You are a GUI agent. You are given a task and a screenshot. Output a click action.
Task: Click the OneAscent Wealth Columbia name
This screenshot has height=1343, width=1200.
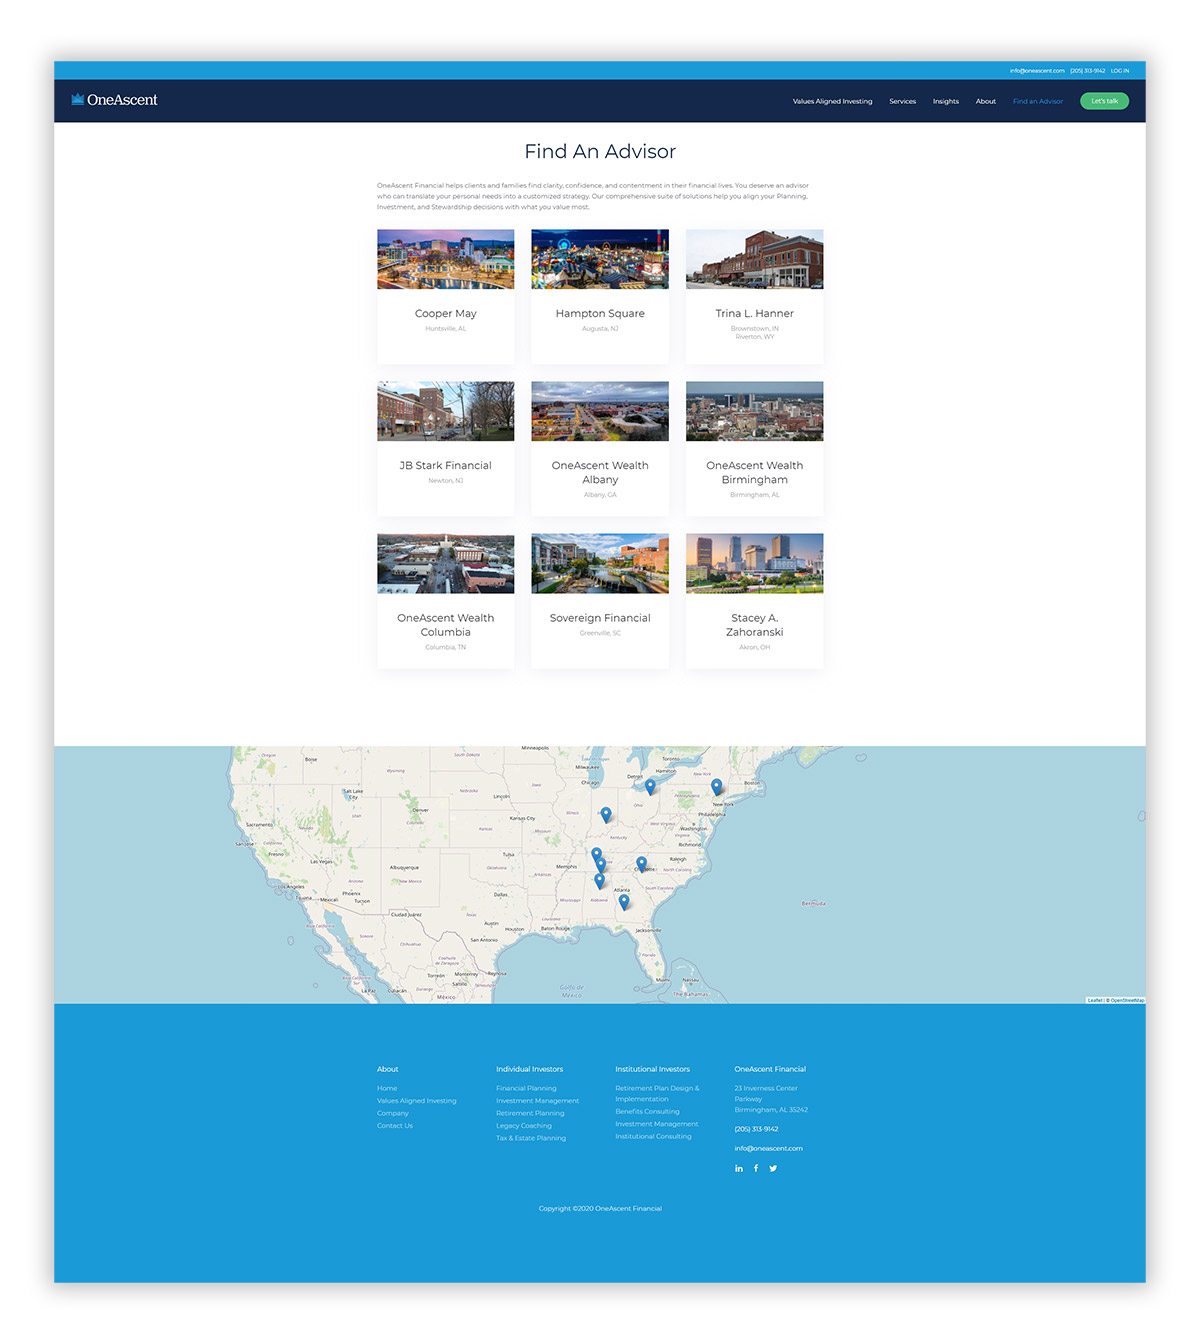[x=446, y=625]
